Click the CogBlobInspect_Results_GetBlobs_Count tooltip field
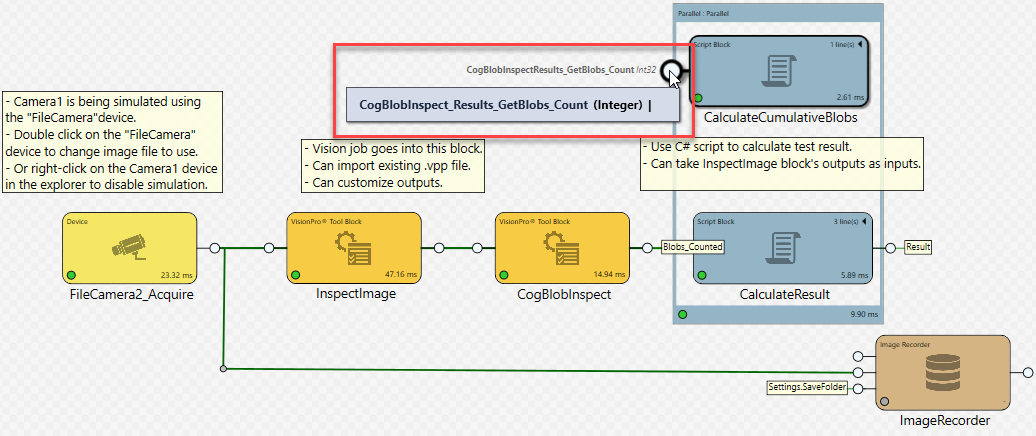Screen dimensions: 1036x436 tap(512, 105)
